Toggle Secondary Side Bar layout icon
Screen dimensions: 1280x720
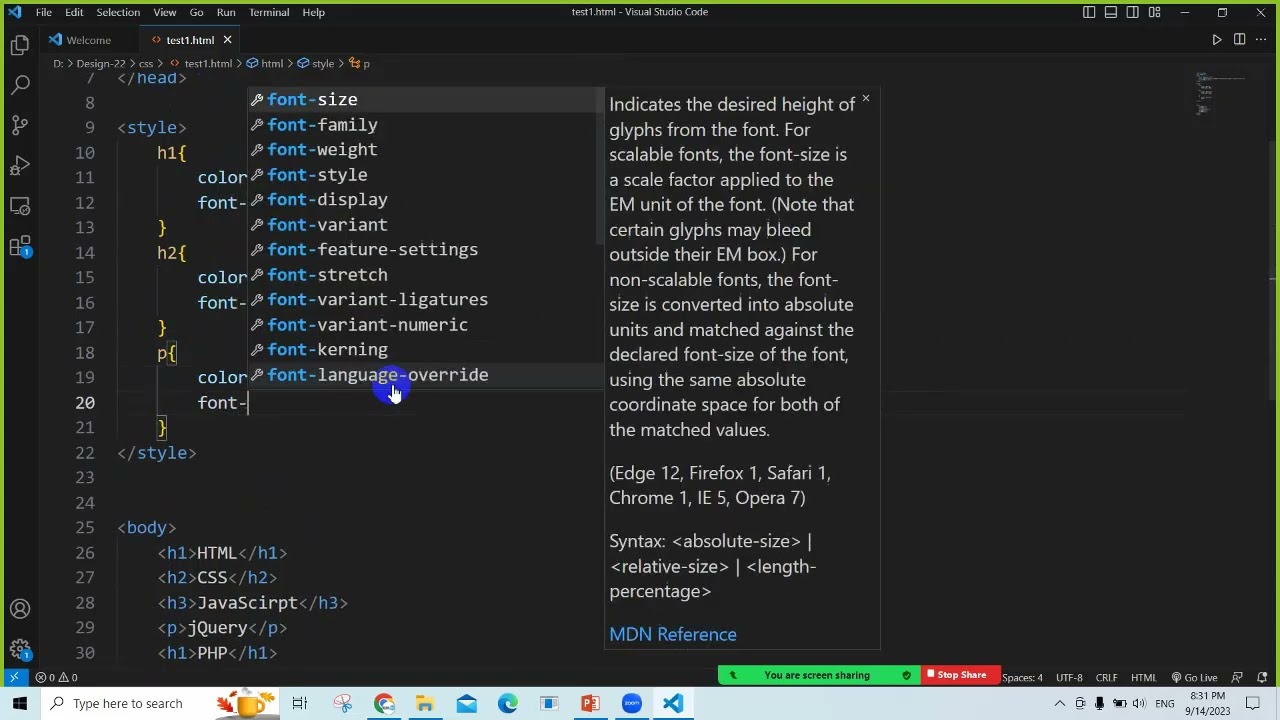click(x=1133, y=12)
